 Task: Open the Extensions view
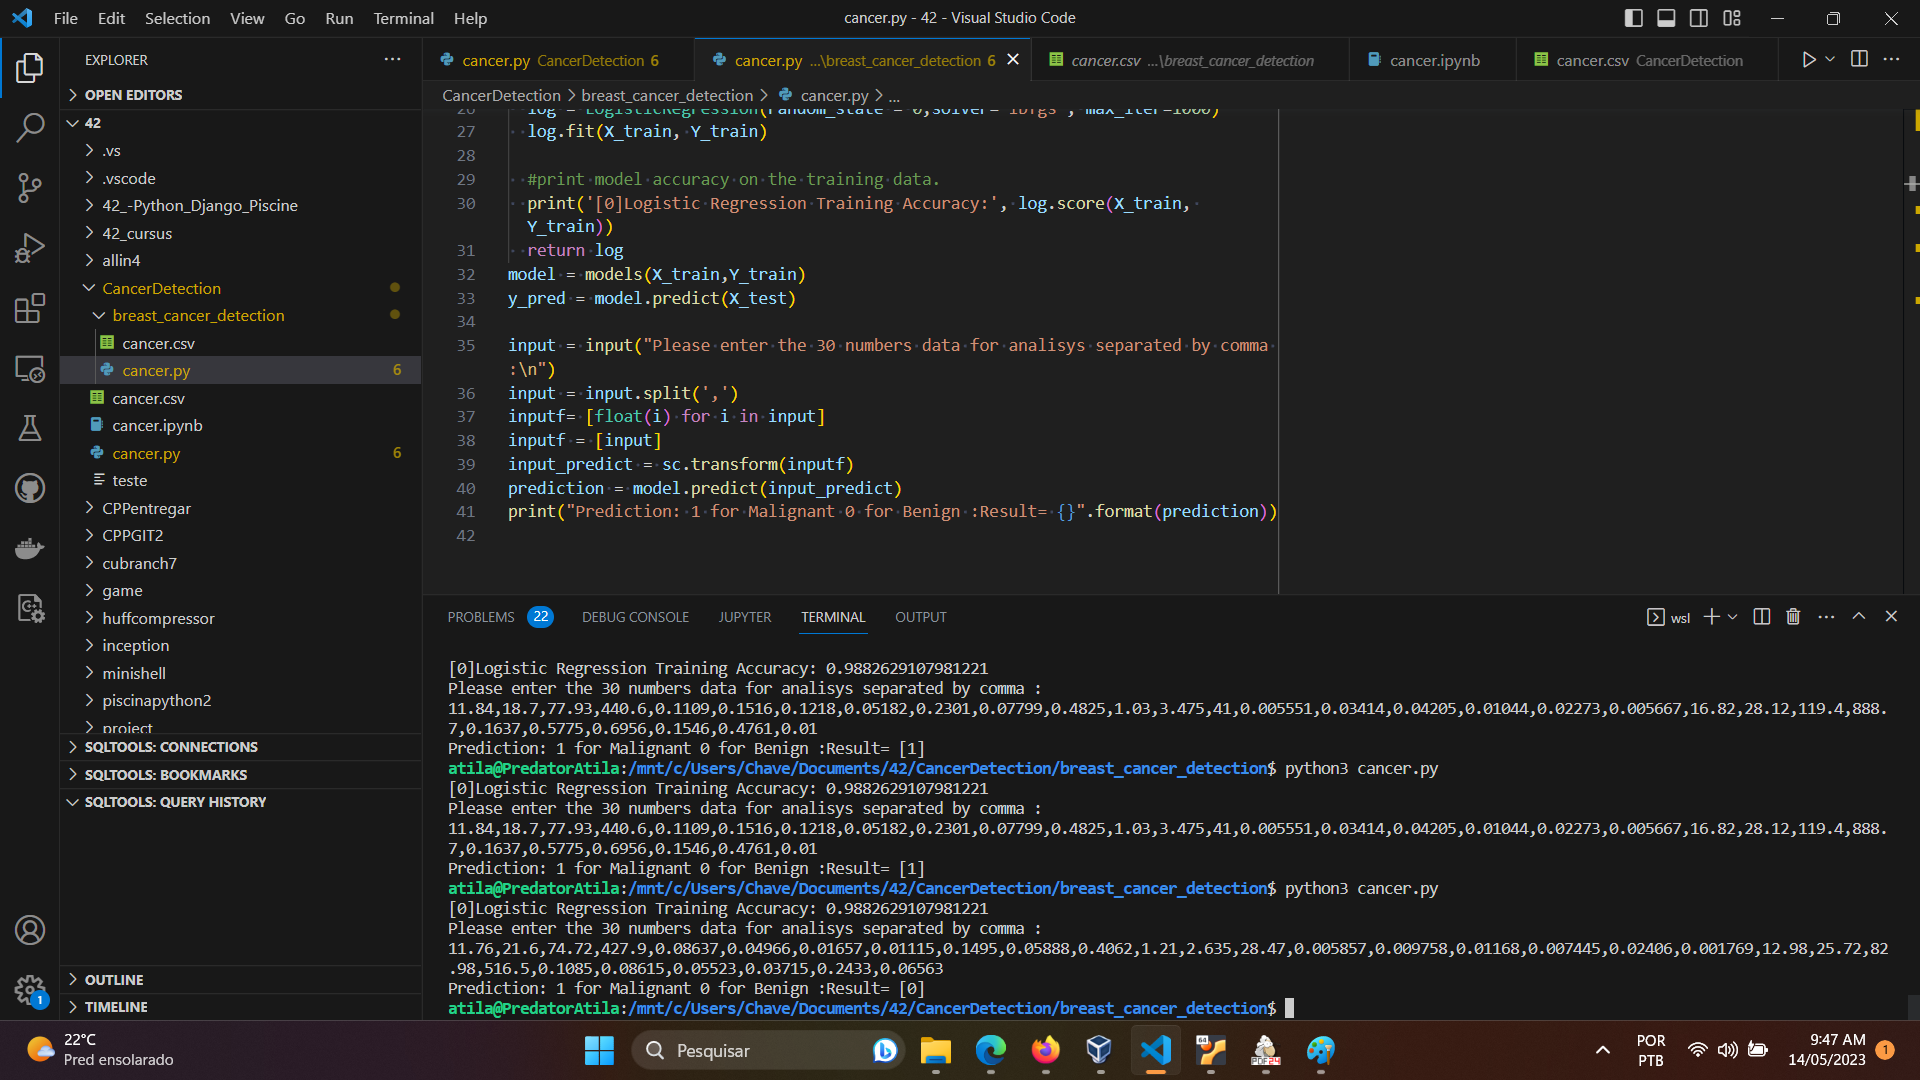(30, 308)
